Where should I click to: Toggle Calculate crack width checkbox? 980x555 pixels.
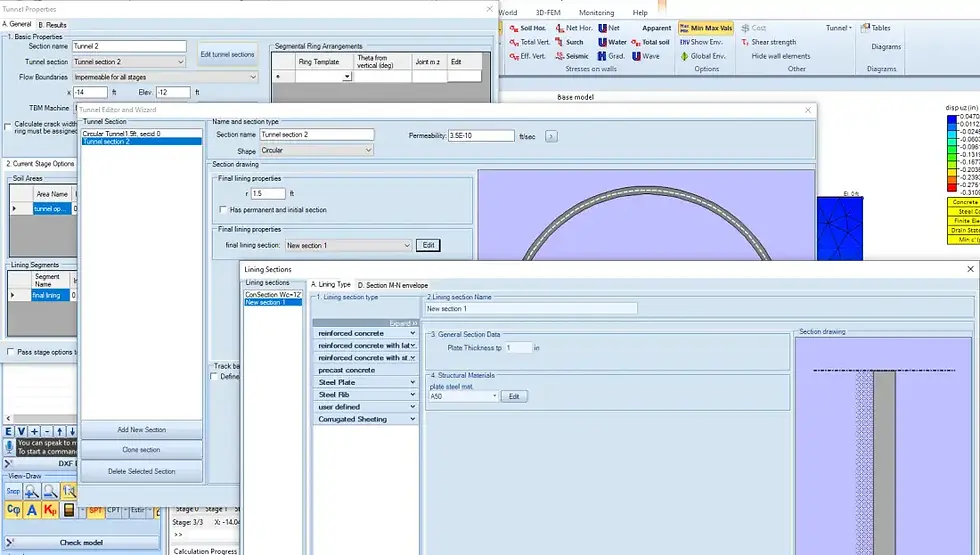click(x=8, y=127)
